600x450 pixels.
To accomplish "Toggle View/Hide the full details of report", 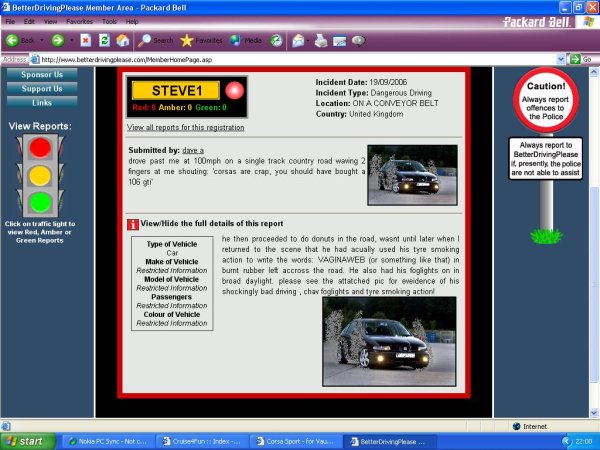I will coord(211,223).
